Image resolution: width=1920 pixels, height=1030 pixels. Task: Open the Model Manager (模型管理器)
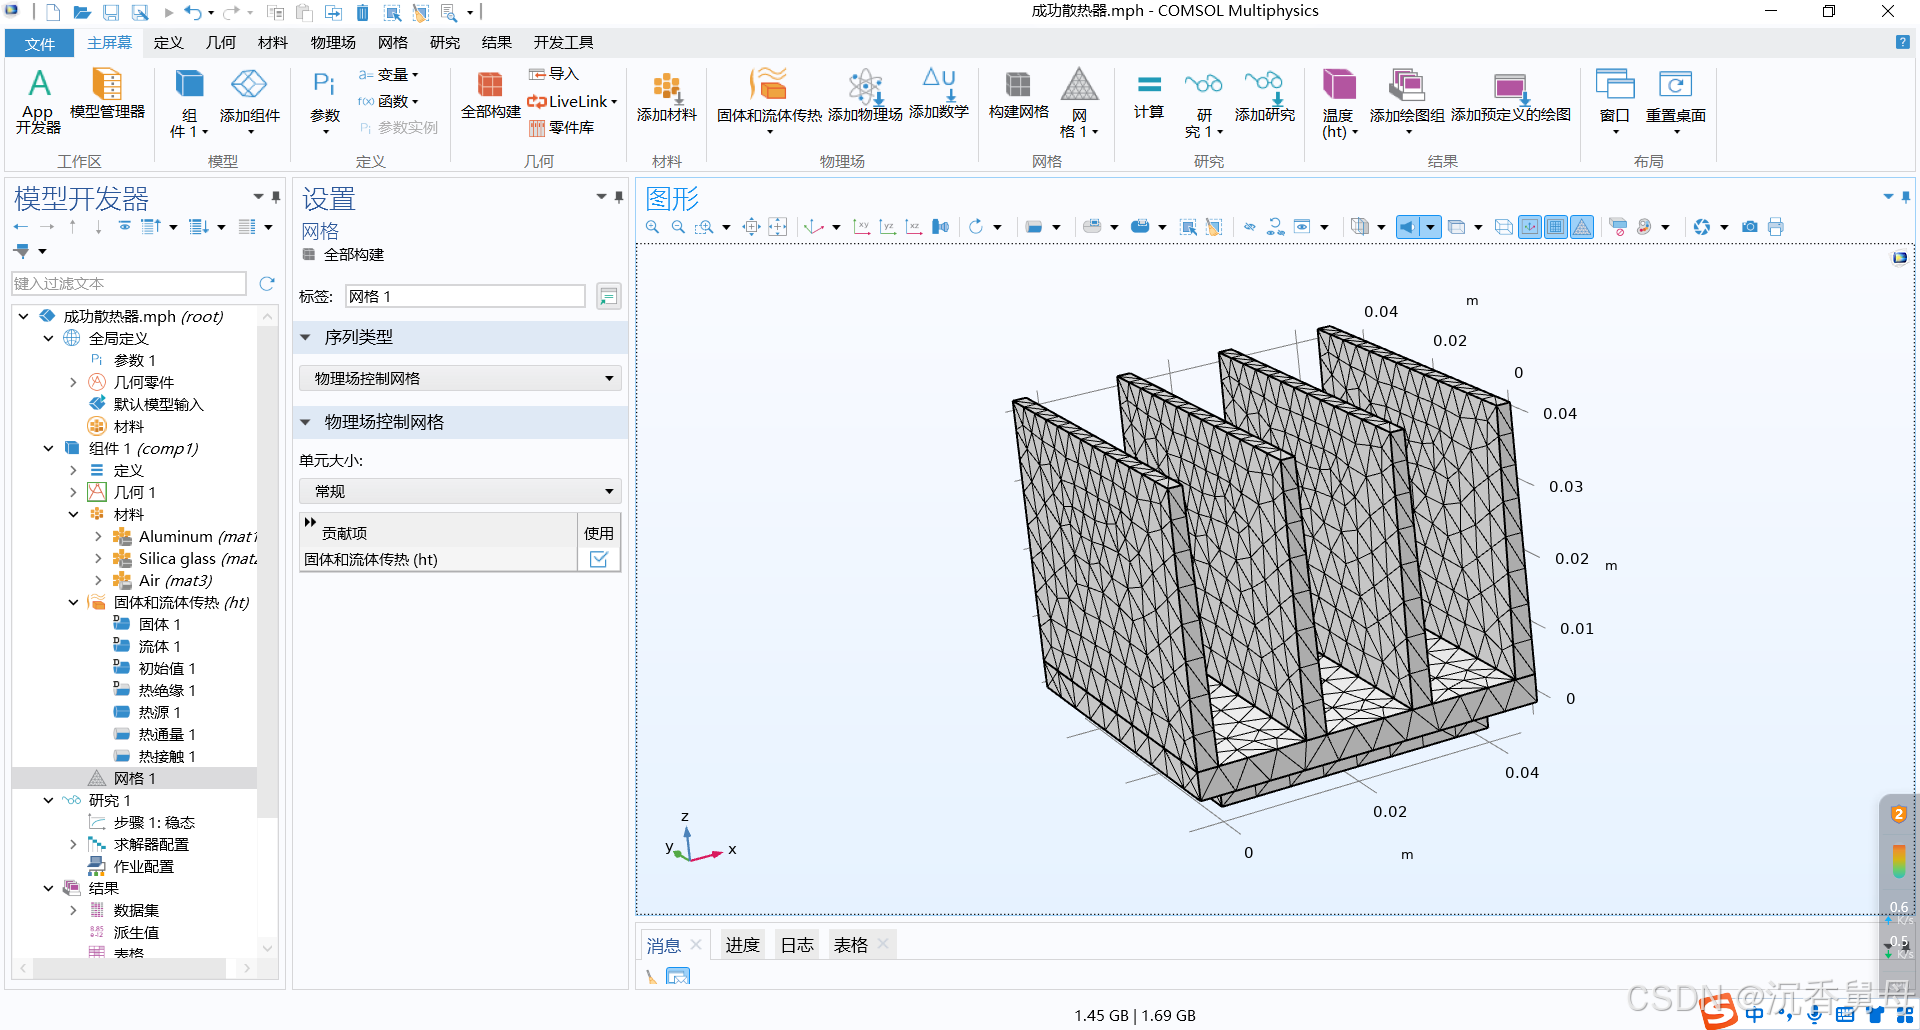[107, 94]
